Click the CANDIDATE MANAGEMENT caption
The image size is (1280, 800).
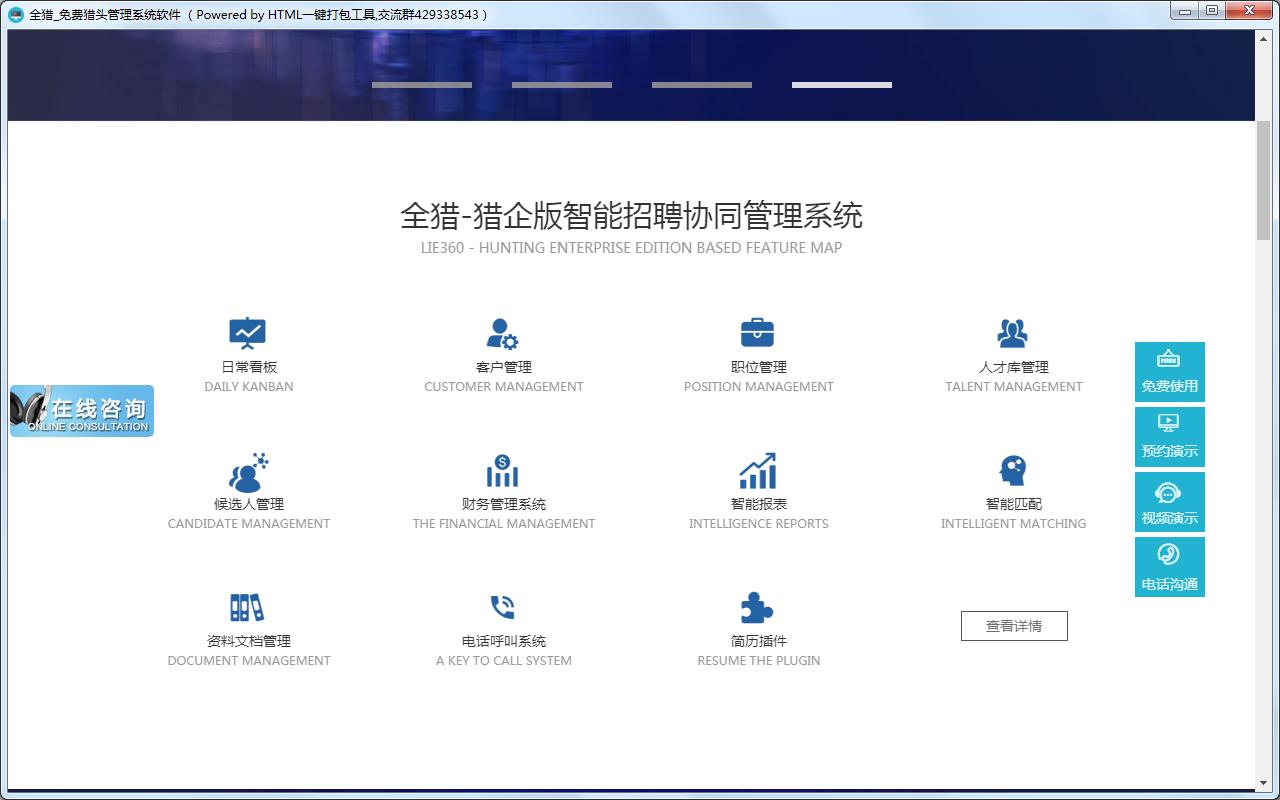click(249, 524)
